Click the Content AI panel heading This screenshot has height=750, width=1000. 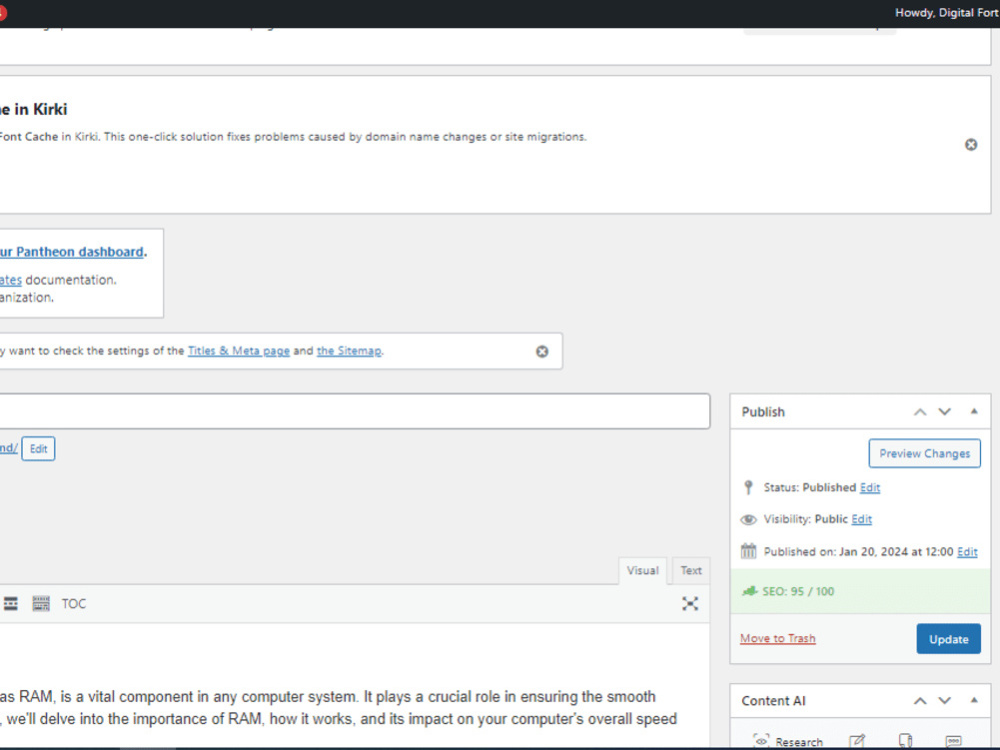point(773,700)
